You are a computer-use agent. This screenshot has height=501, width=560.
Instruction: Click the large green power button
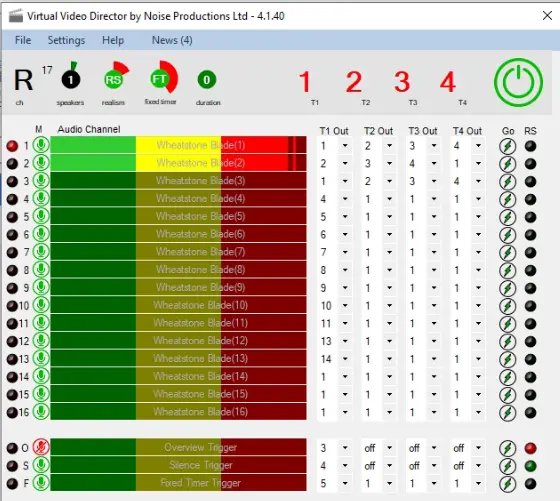click(x=518, y=82)
